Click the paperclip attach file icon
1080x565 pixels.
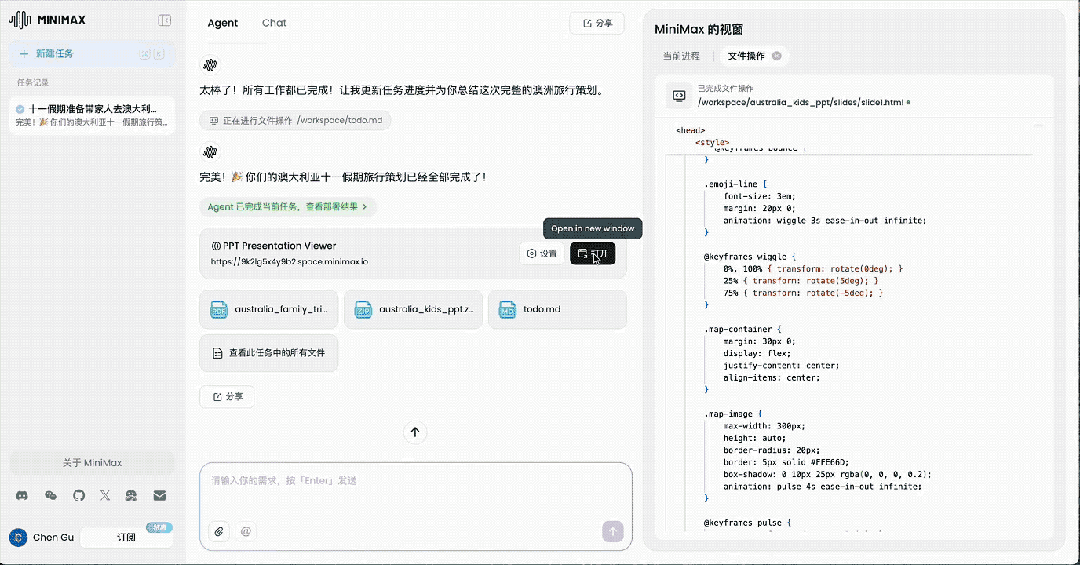219,531
